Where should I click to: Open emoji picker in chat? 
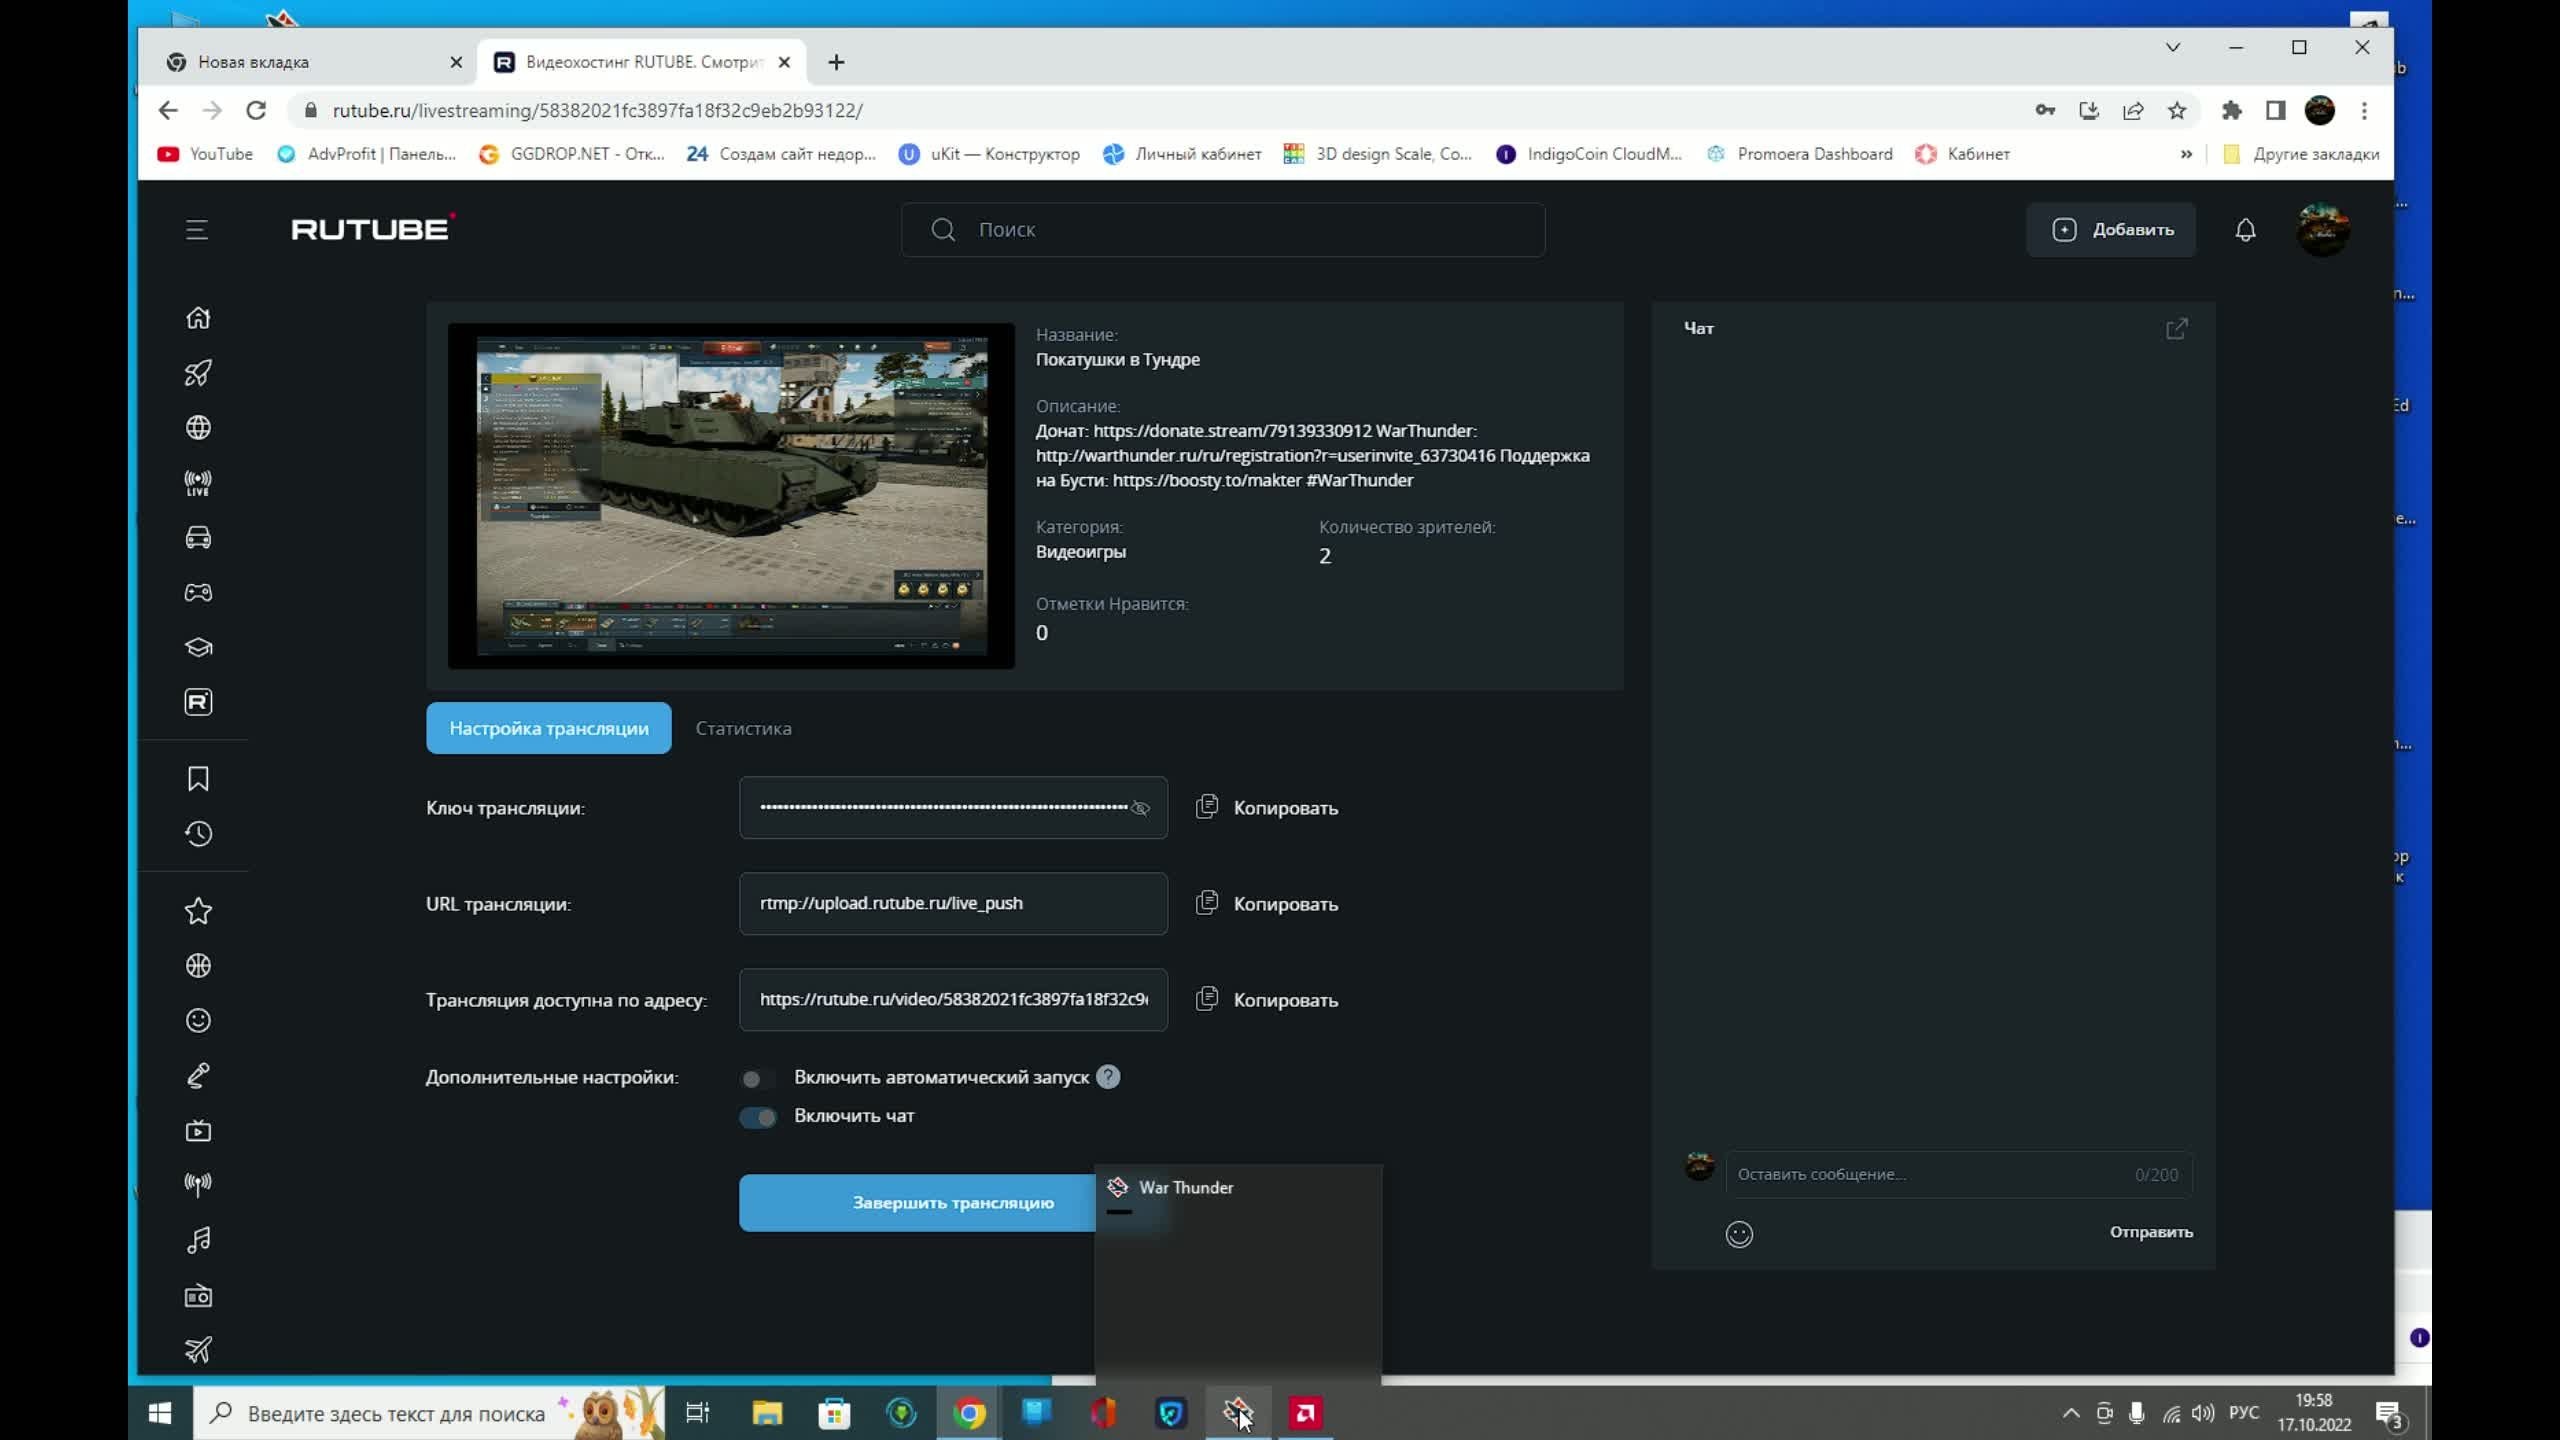(x=1739, y=1234)
